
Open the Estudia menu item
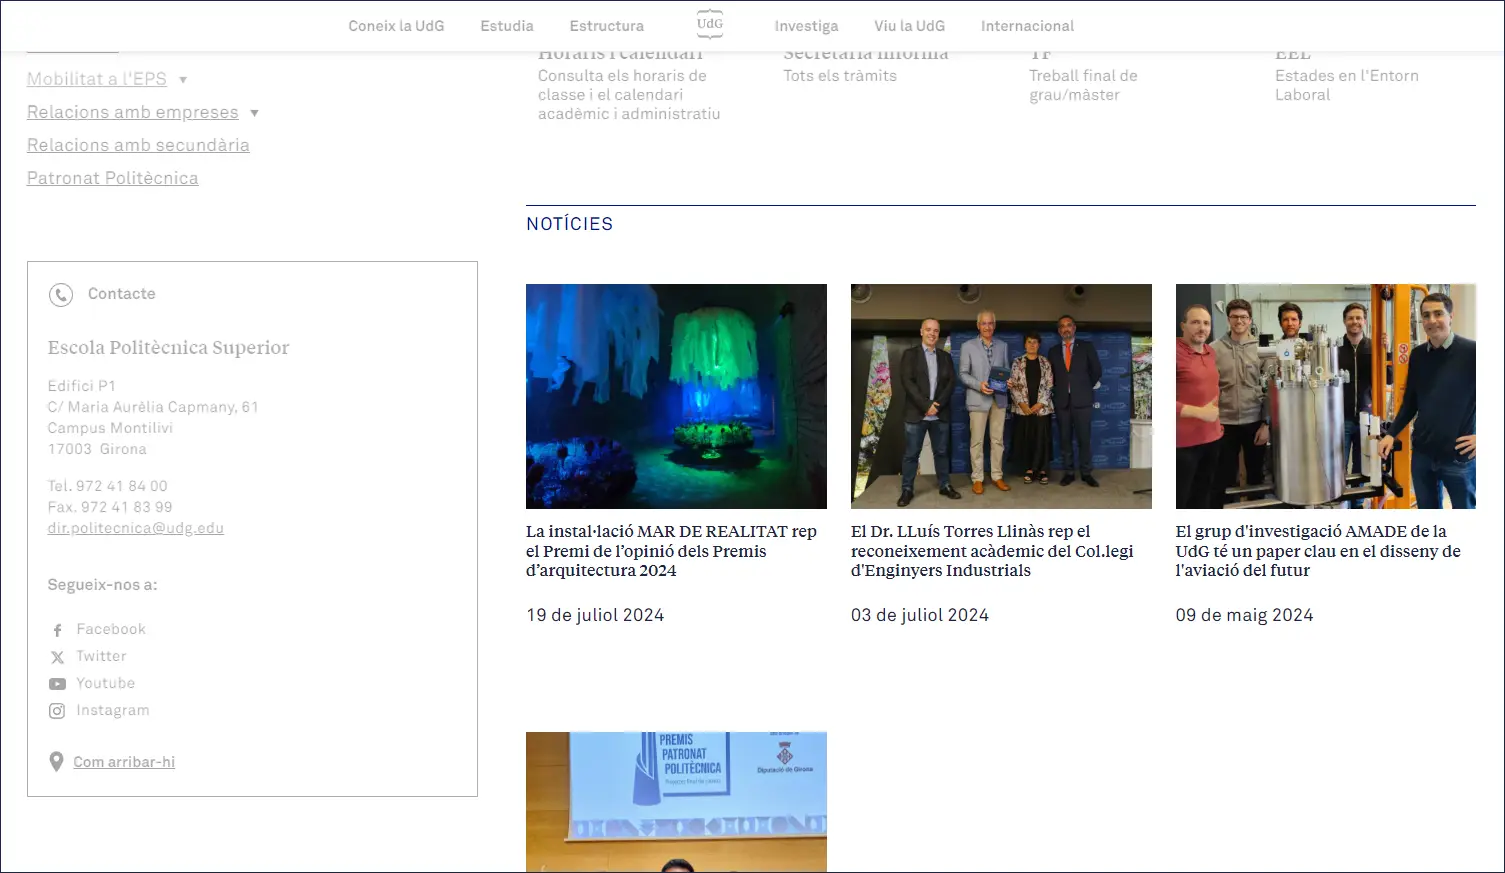[x=507, y=26]
